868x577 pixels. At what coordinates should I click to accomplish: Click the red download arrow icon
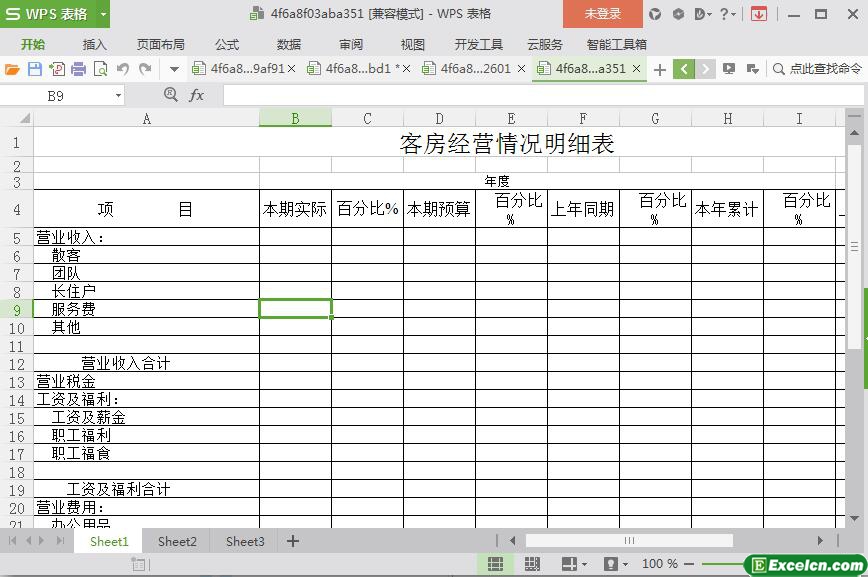click(x=758, y=14)
